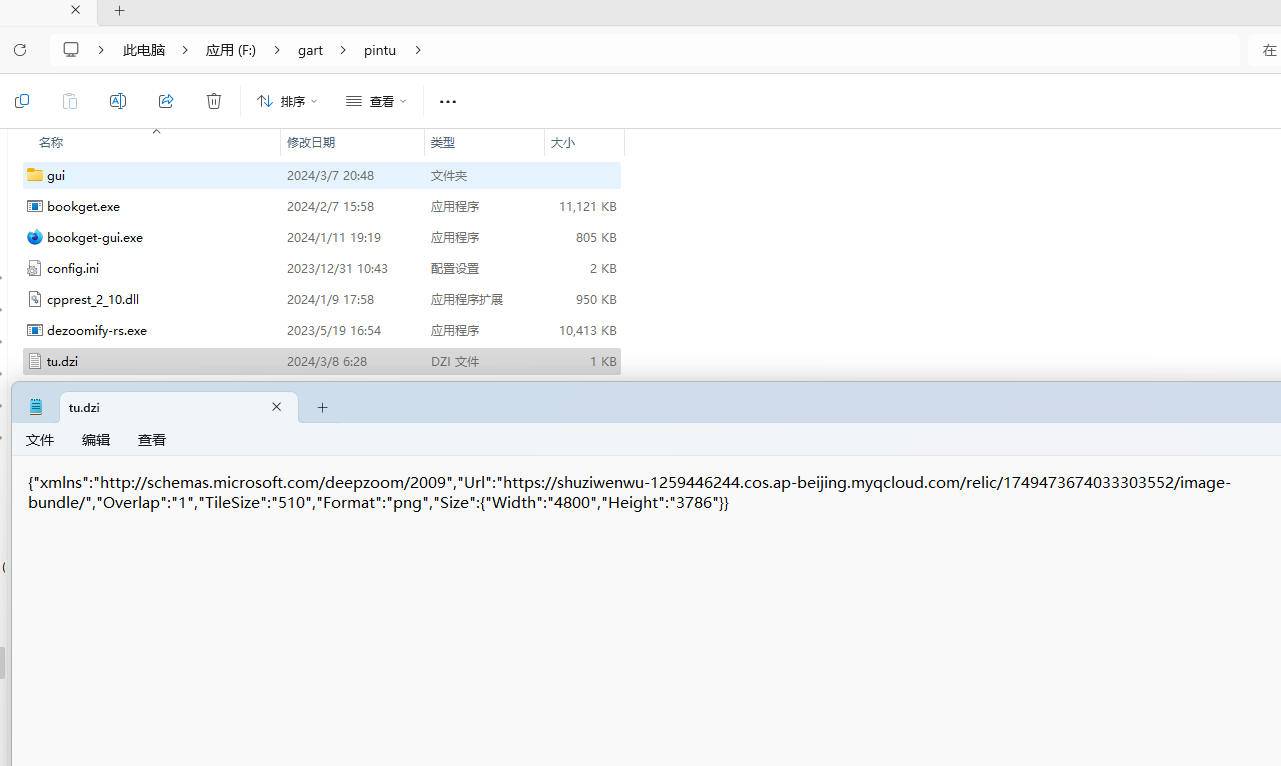Expand the chevron after gart in breadcrumb
The image size is (1281, 766).
[x=343, y=50]
